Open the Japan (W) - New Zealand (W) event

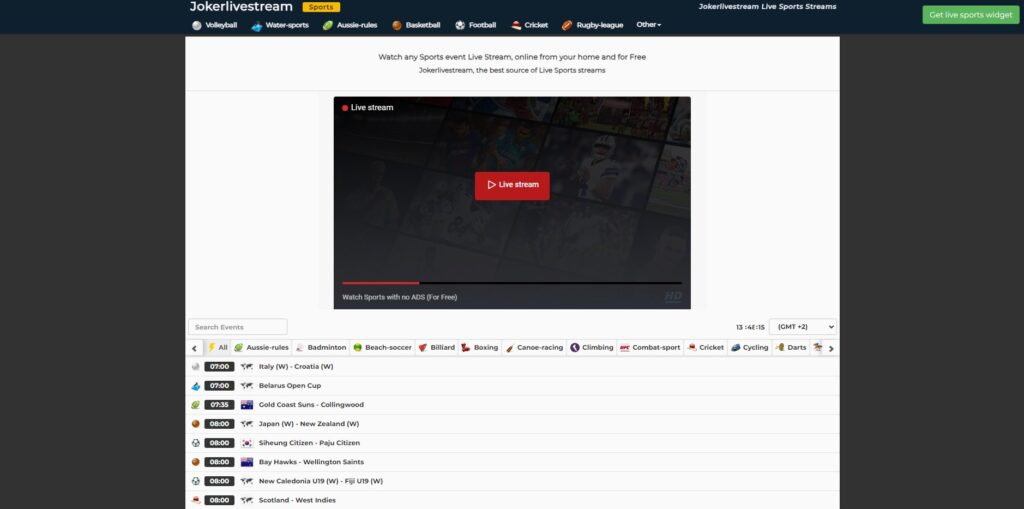pos(309,424)
